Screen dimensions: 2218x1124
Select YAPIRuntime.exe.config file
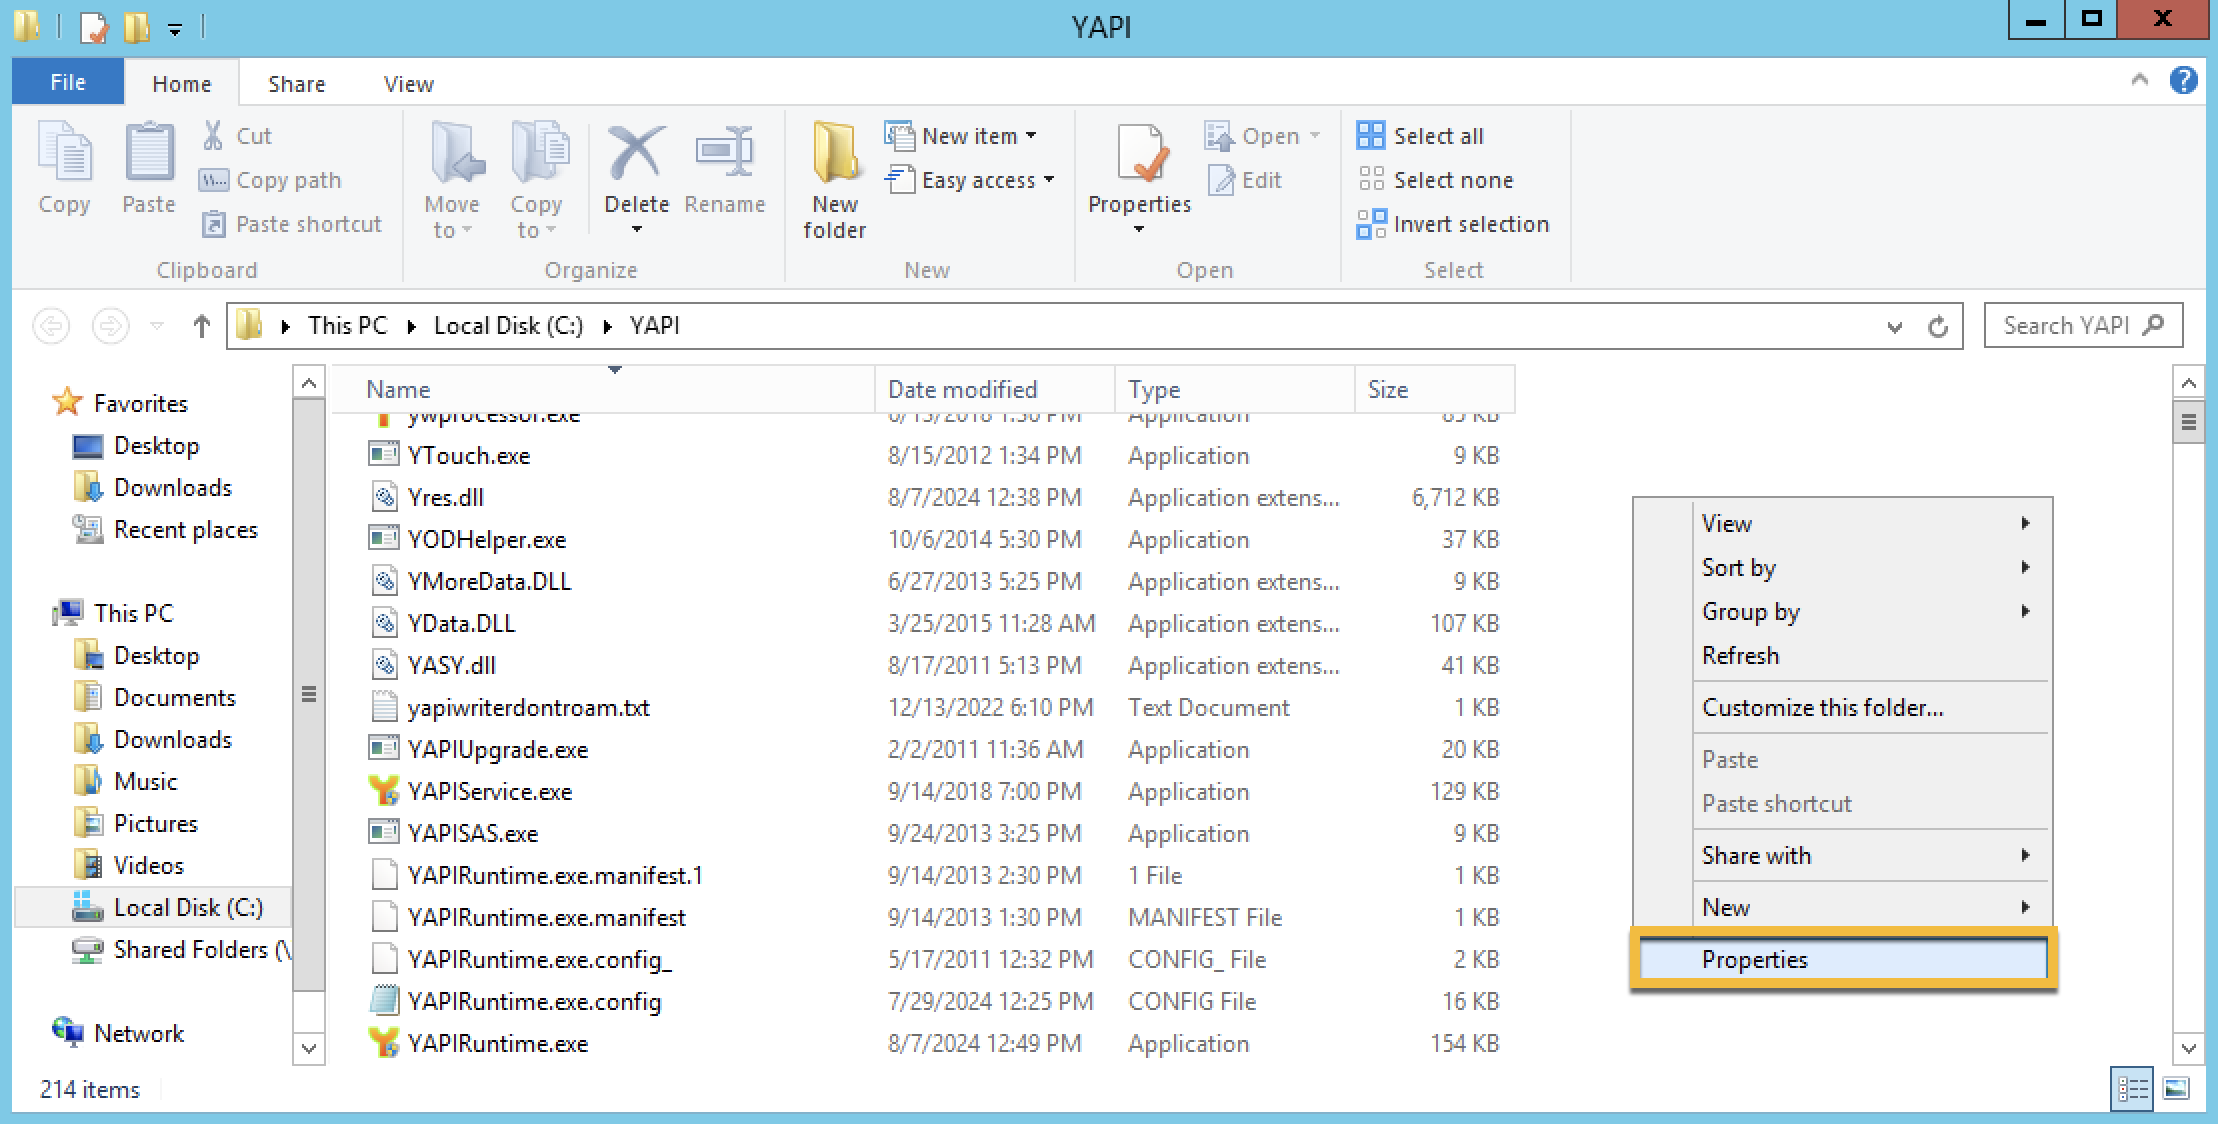click(x=534, y=1001)
